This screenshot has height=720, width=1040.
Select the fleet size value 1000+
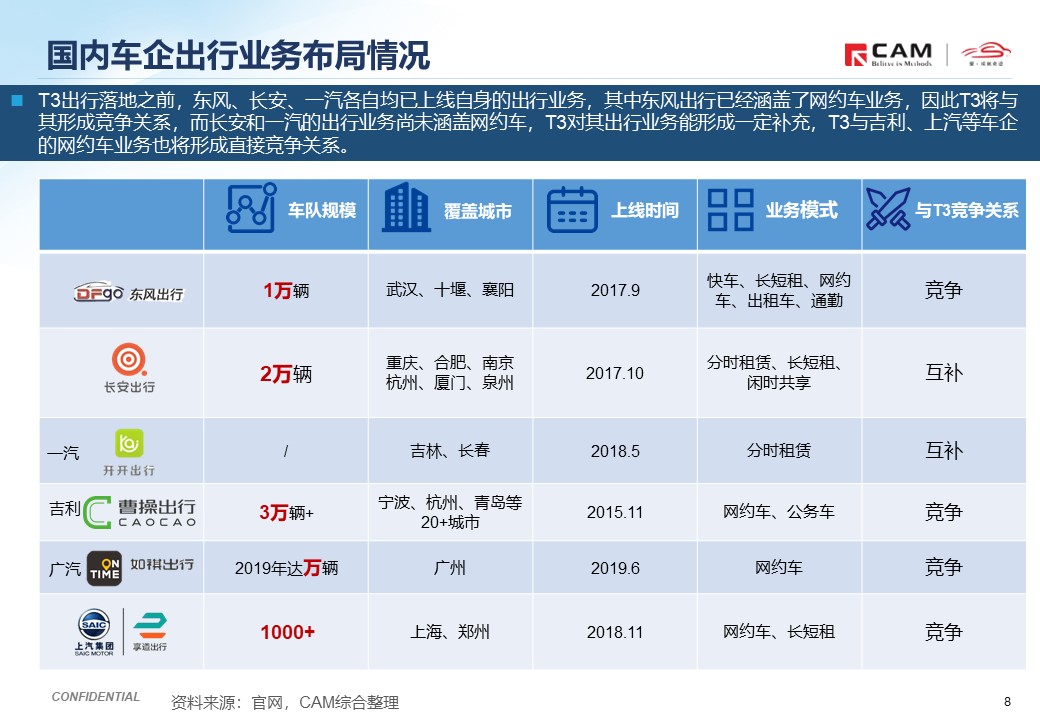pos(288,632)
